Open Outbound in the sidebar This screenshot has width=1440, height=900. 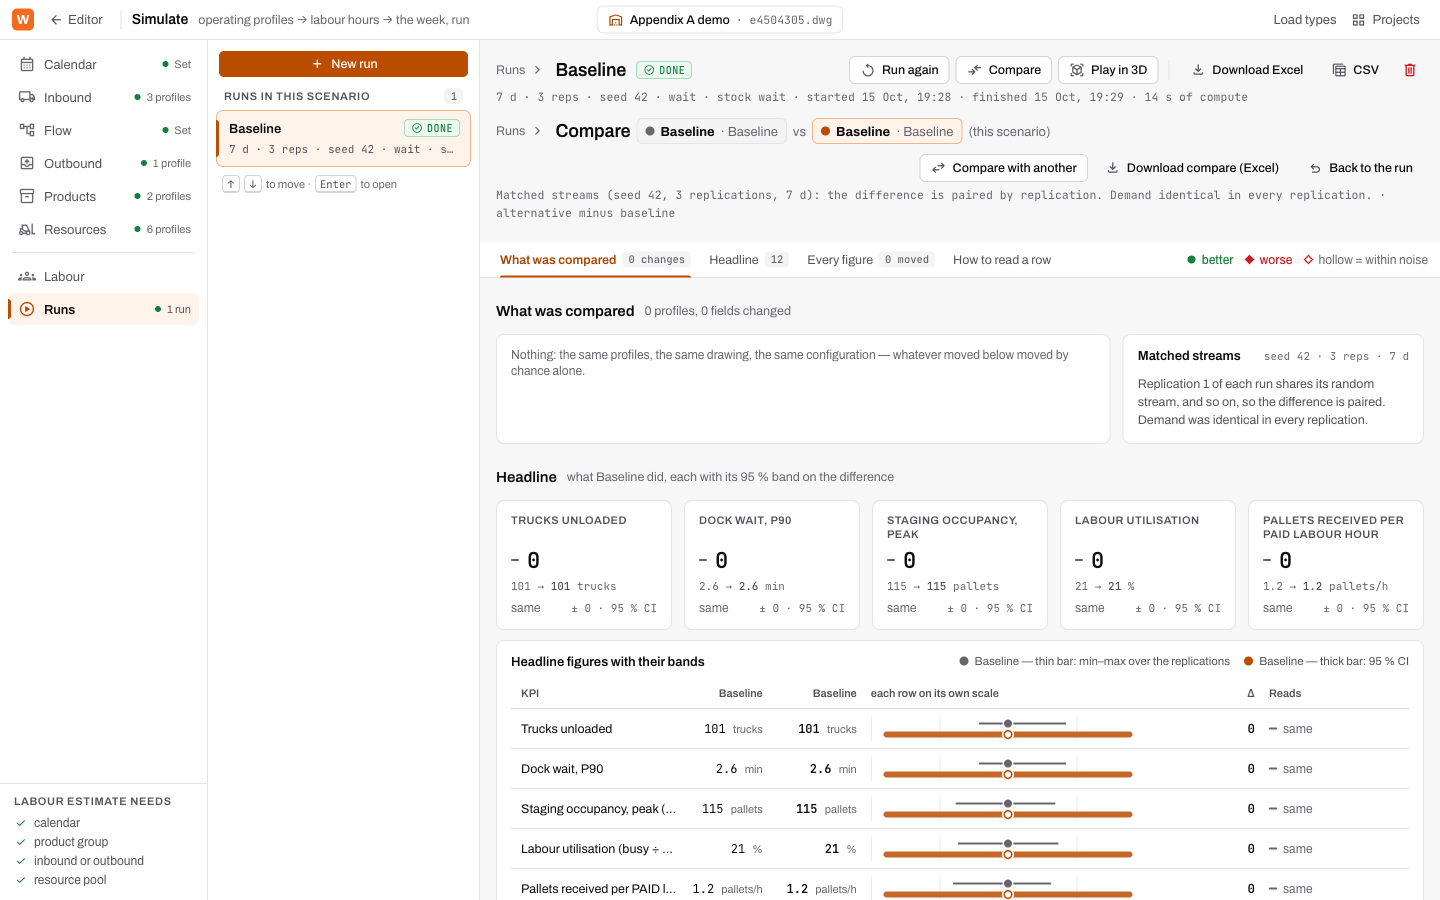[x=104, y=163]
